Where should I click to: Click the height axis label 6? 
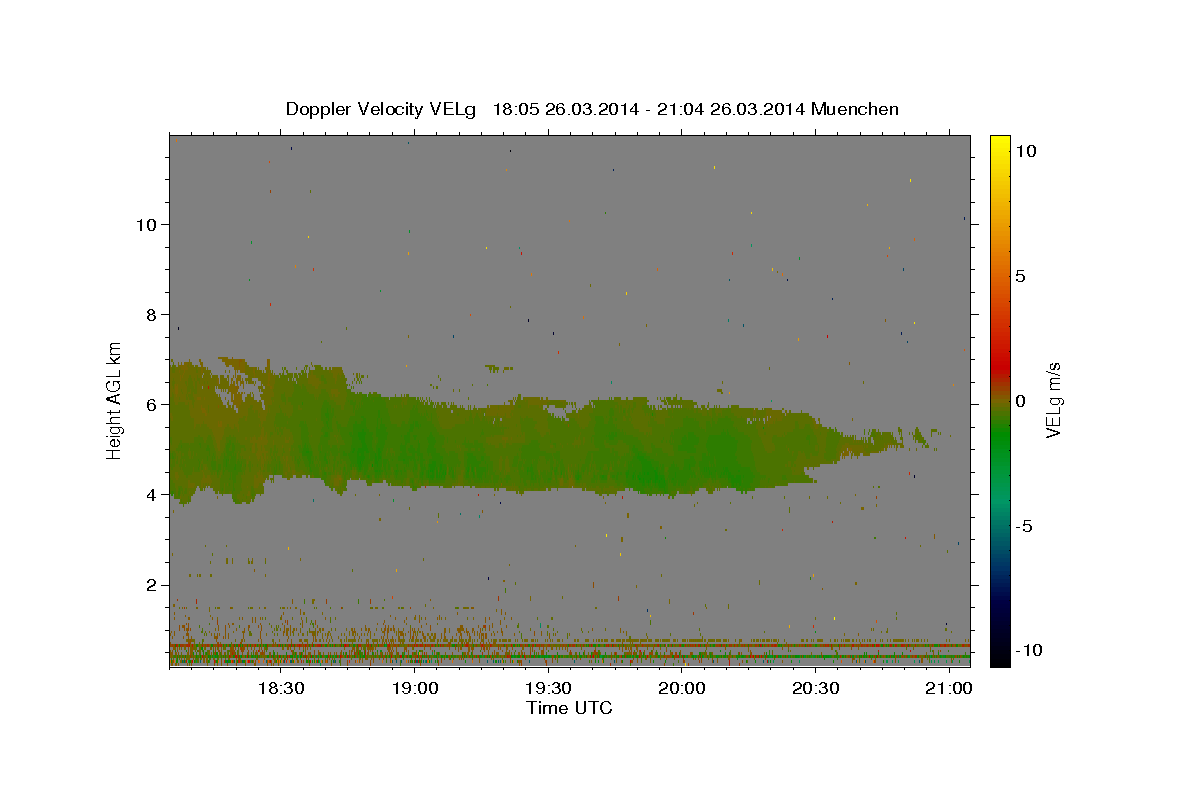tap(152, 404)
